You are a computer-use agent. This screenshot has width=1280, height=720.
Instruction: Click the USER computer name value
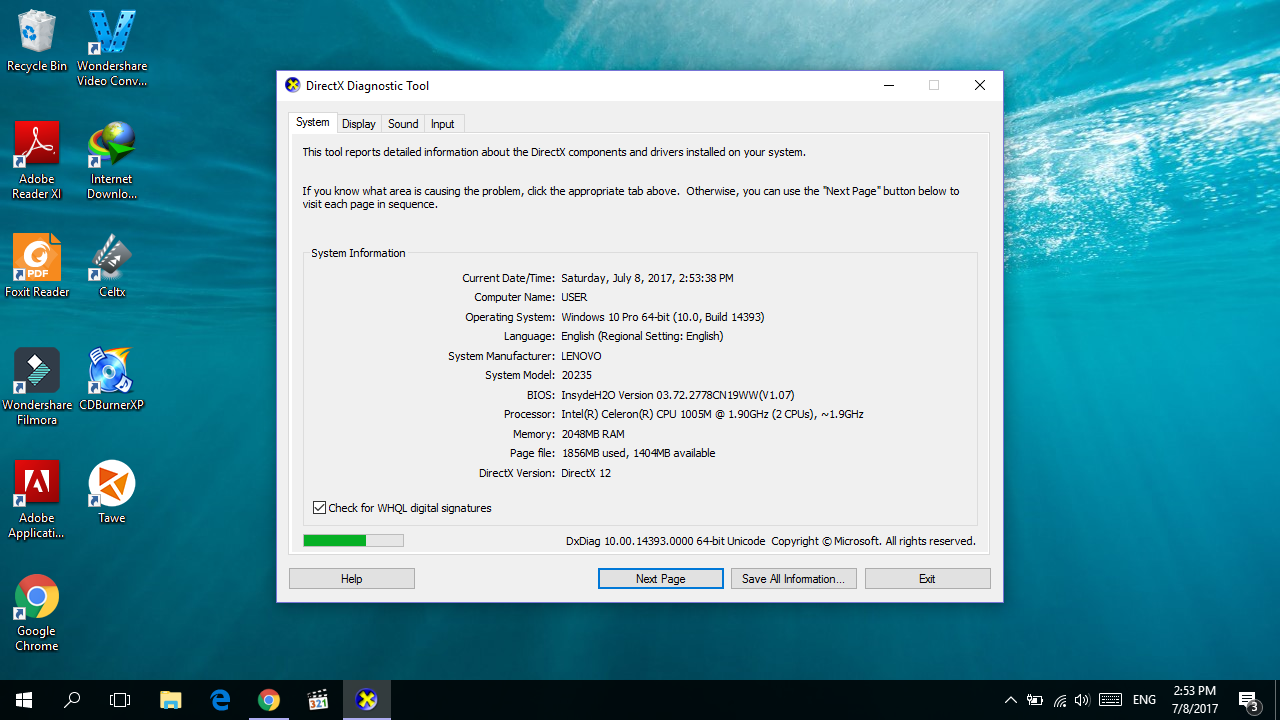pyautogui.click(x=575, y=297)
